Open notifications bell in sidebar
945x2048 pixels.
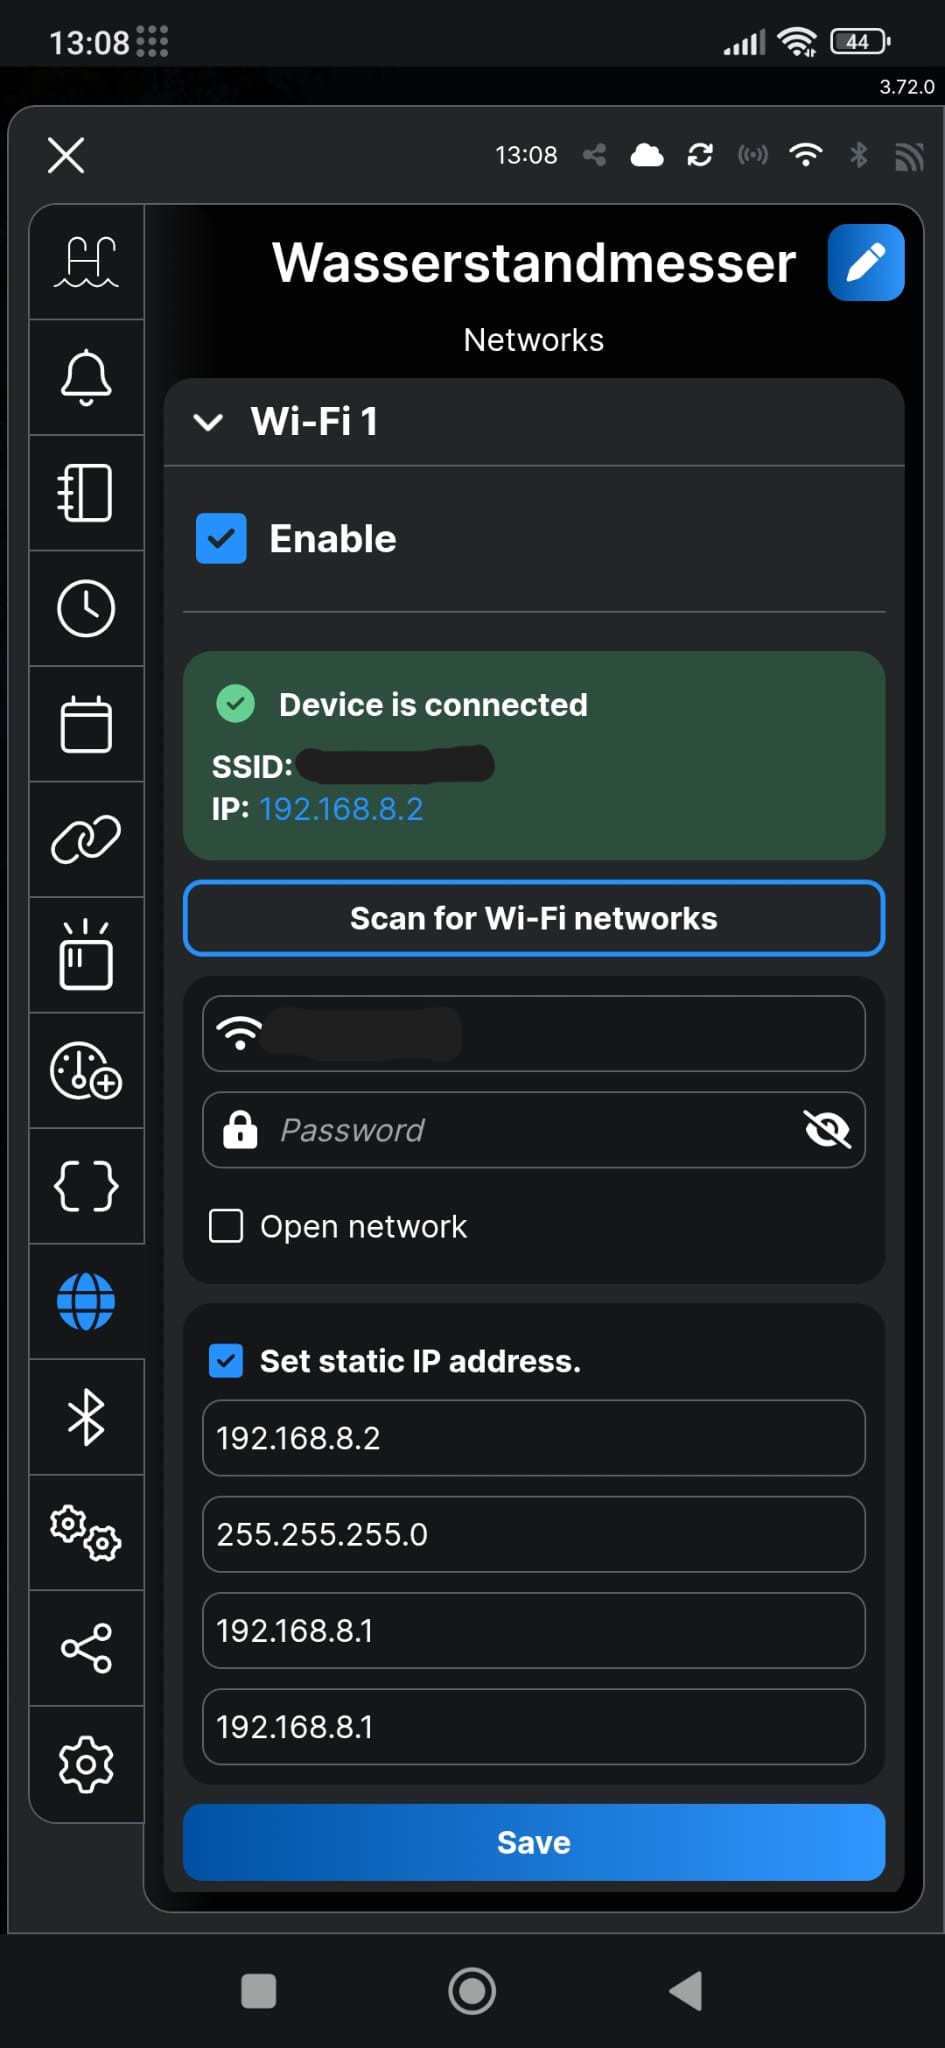click(86, 377)
